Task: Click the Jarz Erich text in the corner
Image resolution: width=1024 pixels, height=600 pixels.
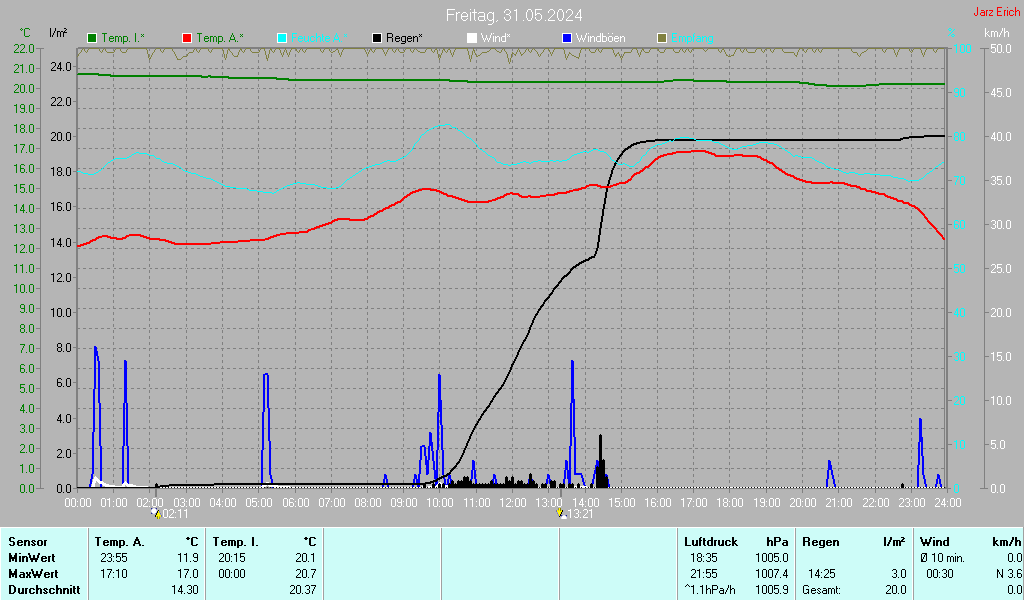Action: [996, 12]
